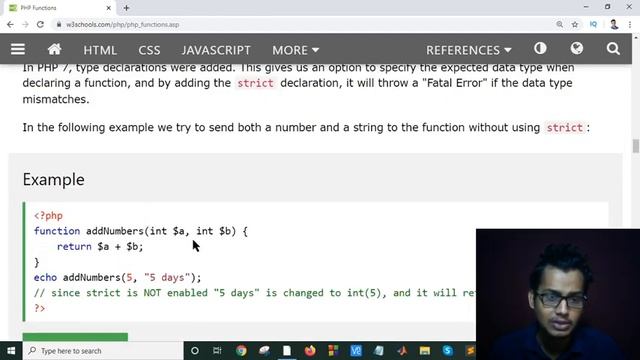Toggle the dark contrast theme icon

pyautogui.click(x=540, y=49)
